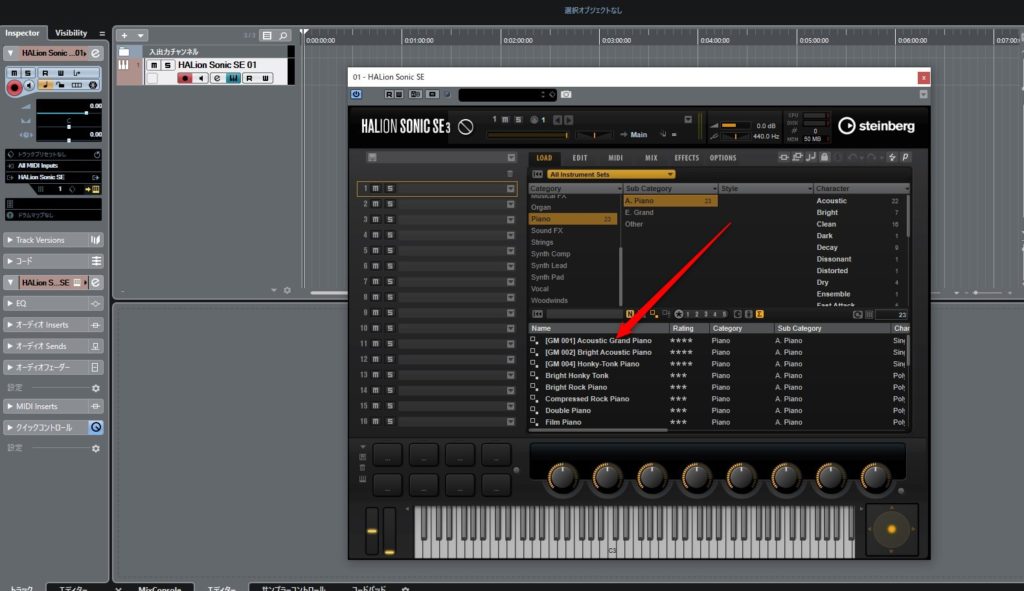The height and width of the screenshot is (591, 1024).
Task: Toggle the monitor speaker button in Inspector
Action: click(29, 86)
